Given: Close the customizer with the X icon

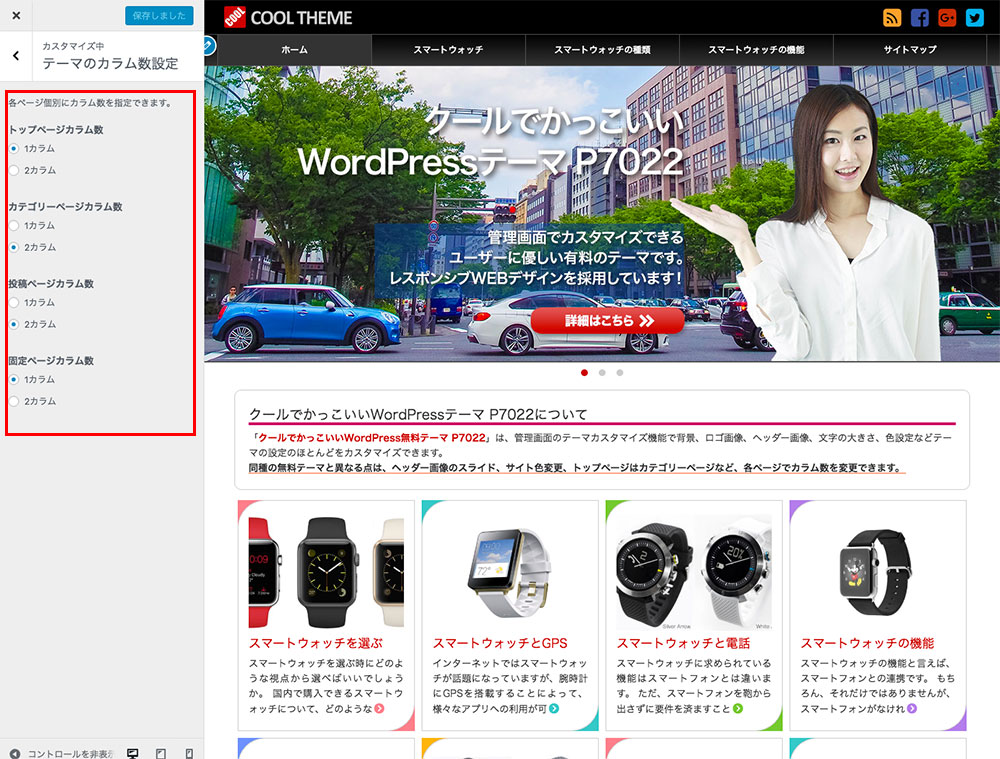Looking at the screenshot, I should coord(16,15).
